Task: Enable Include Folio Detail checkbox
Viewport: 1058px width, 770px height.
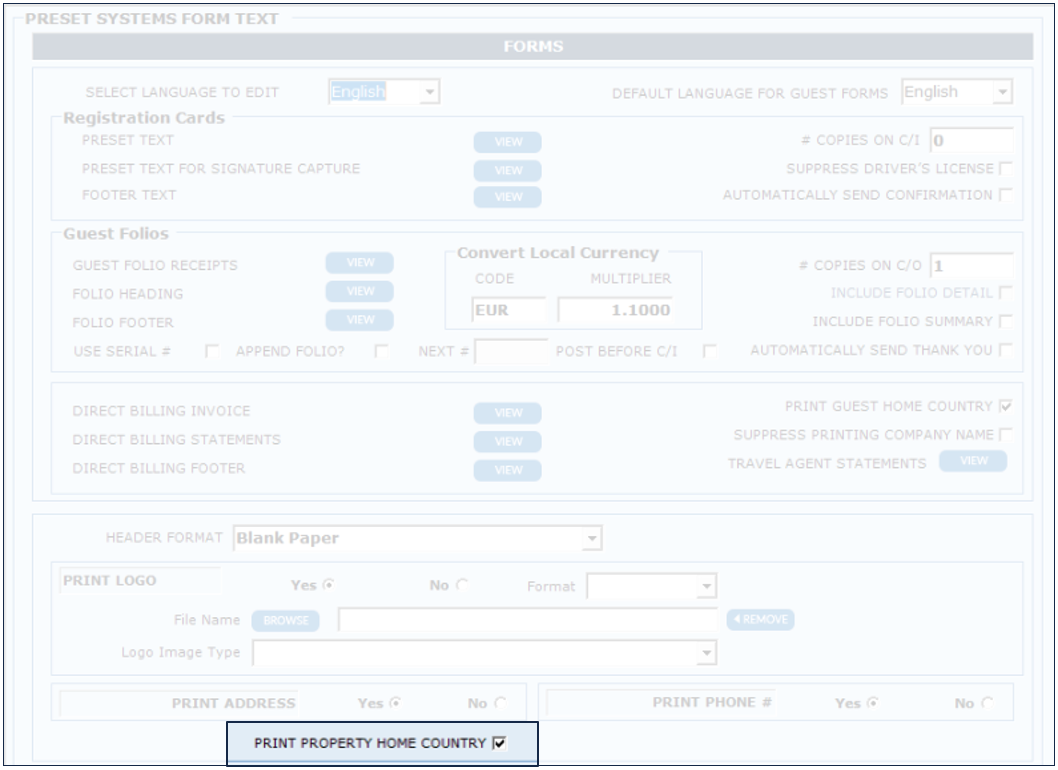Action: (x=1005, y=293)
